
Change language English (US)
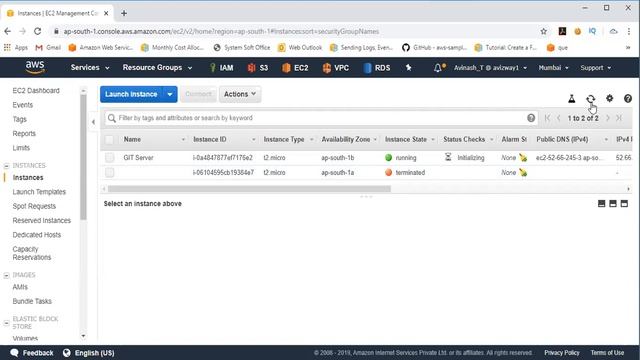[89, 353]
